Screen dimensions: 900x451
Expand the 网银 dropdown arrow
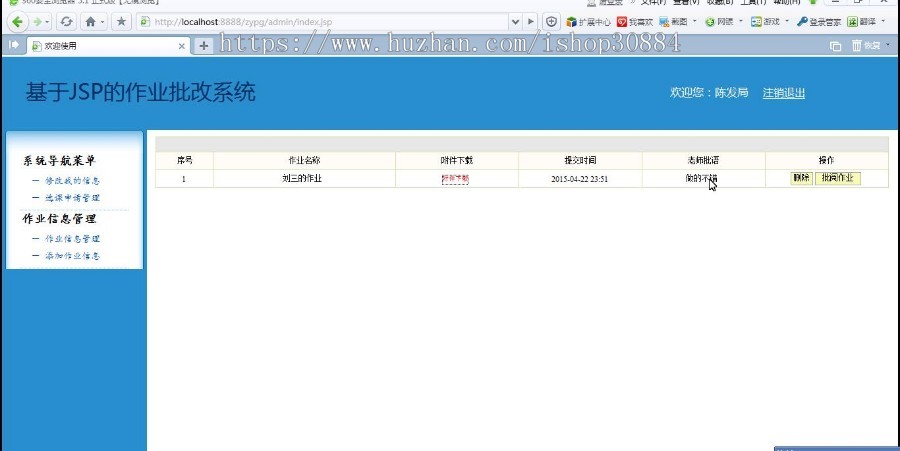pos(740,22)
